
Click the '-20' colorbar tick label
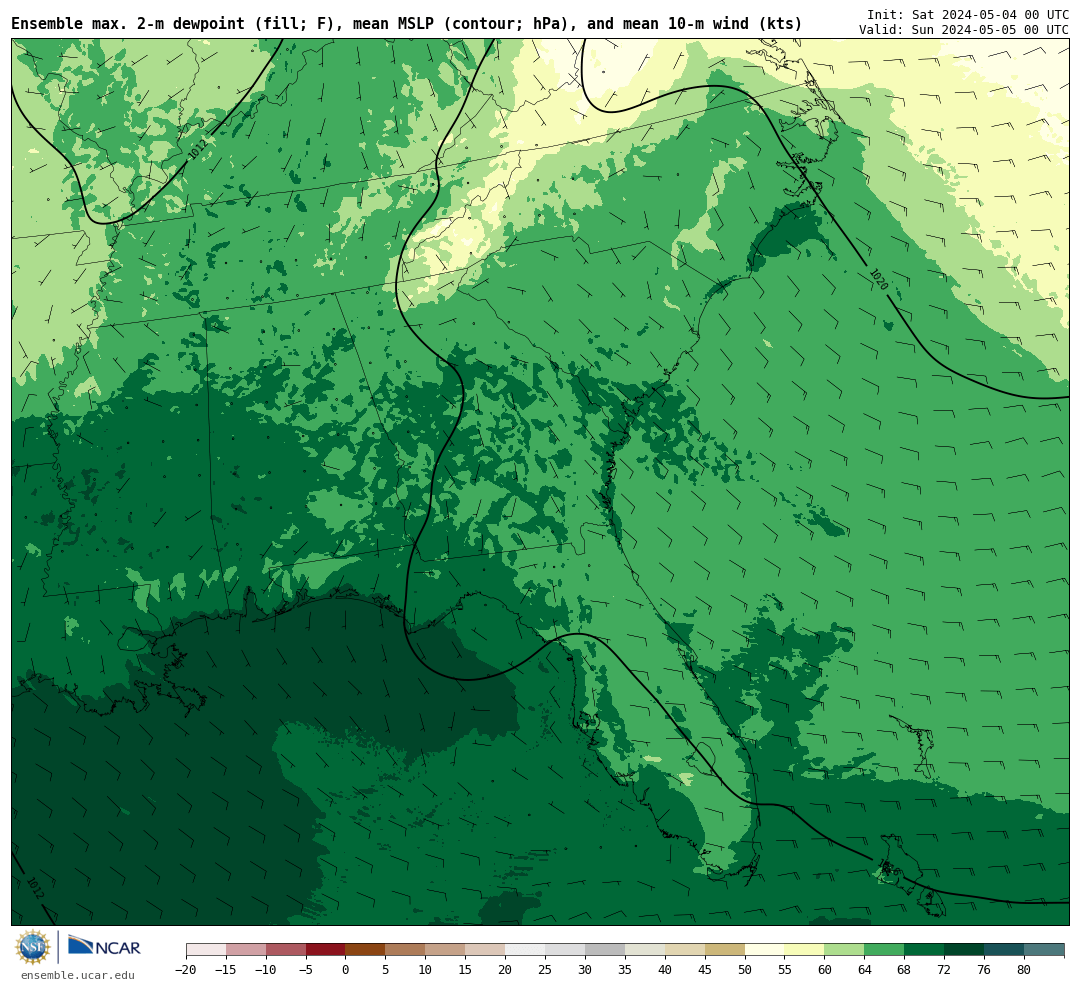[x=186, y=970]
